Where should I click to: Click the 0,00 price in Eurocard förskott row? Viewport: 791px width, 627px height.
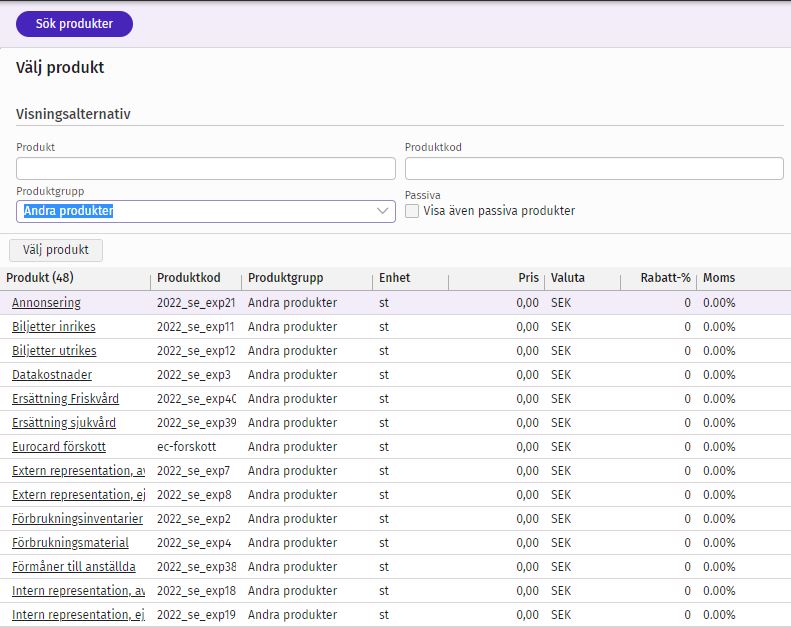(x=527, y=447)
